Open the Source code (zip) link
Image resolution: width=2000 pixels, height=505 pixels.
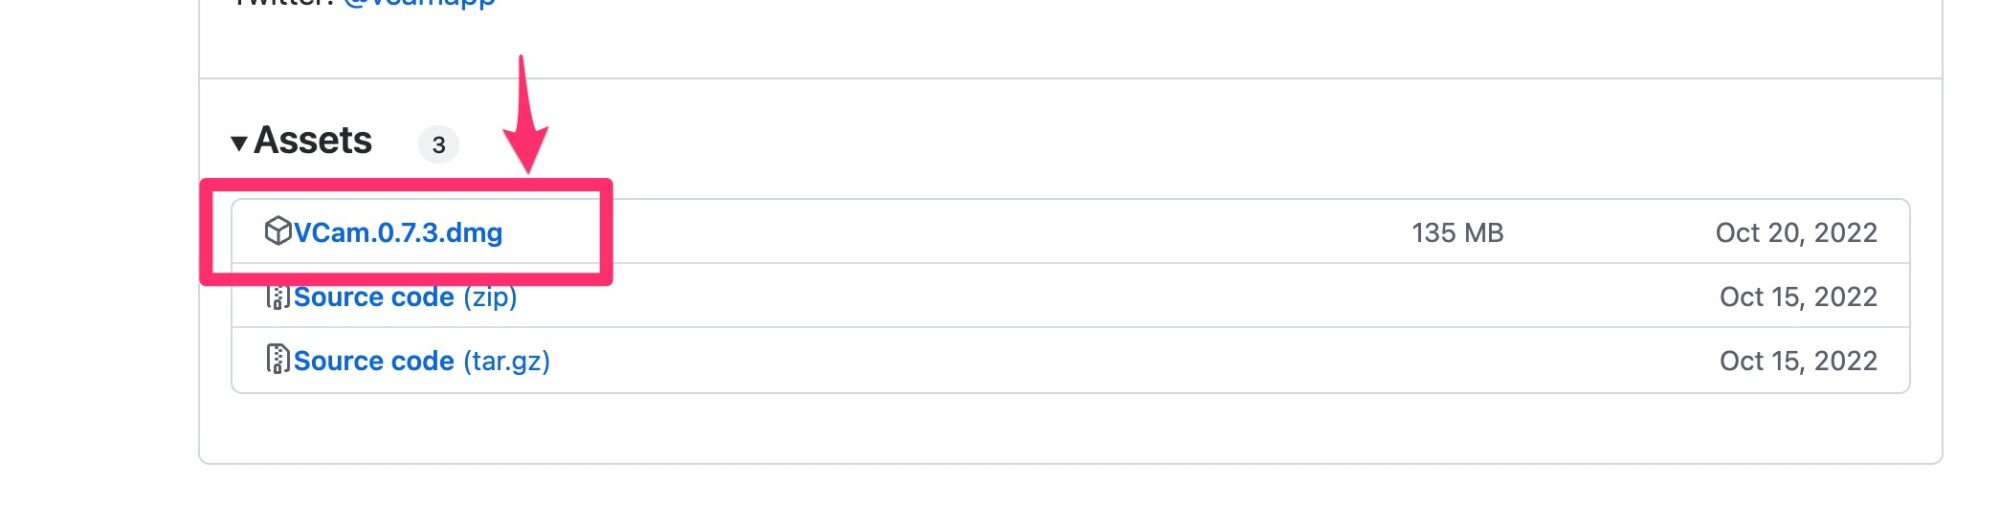point(405,297)
